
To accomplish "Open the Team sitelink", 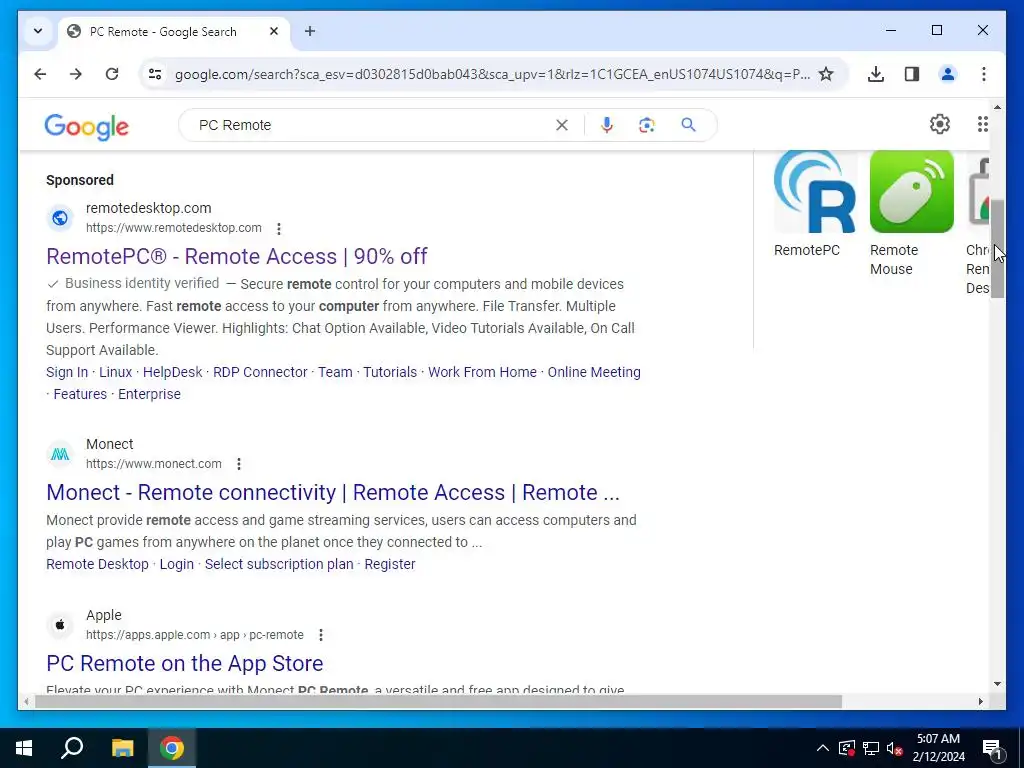I will [x=335, y=372].
